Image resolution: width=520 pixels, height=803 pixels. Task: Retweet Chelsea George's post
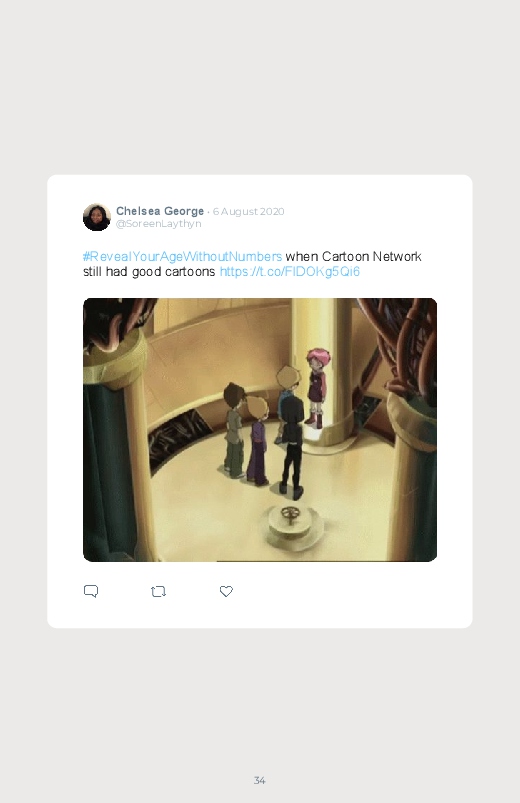(x=158, y=591)
